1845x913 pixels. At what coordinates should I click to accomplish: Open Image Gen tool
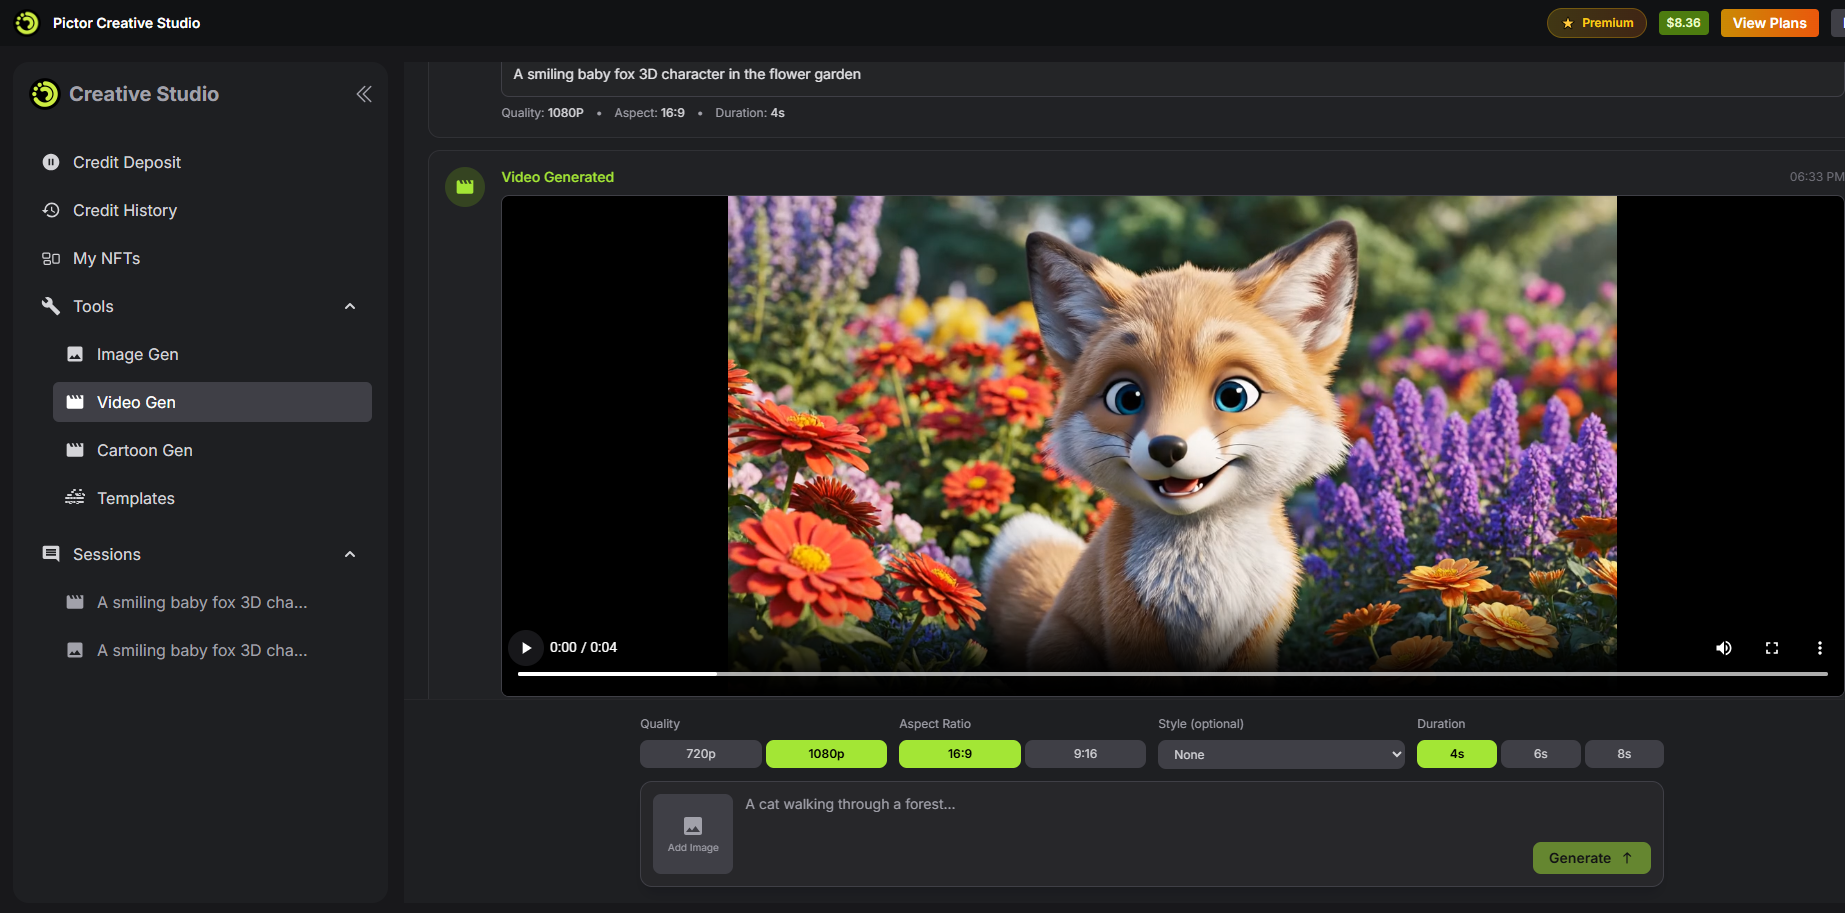pos(138,354)
